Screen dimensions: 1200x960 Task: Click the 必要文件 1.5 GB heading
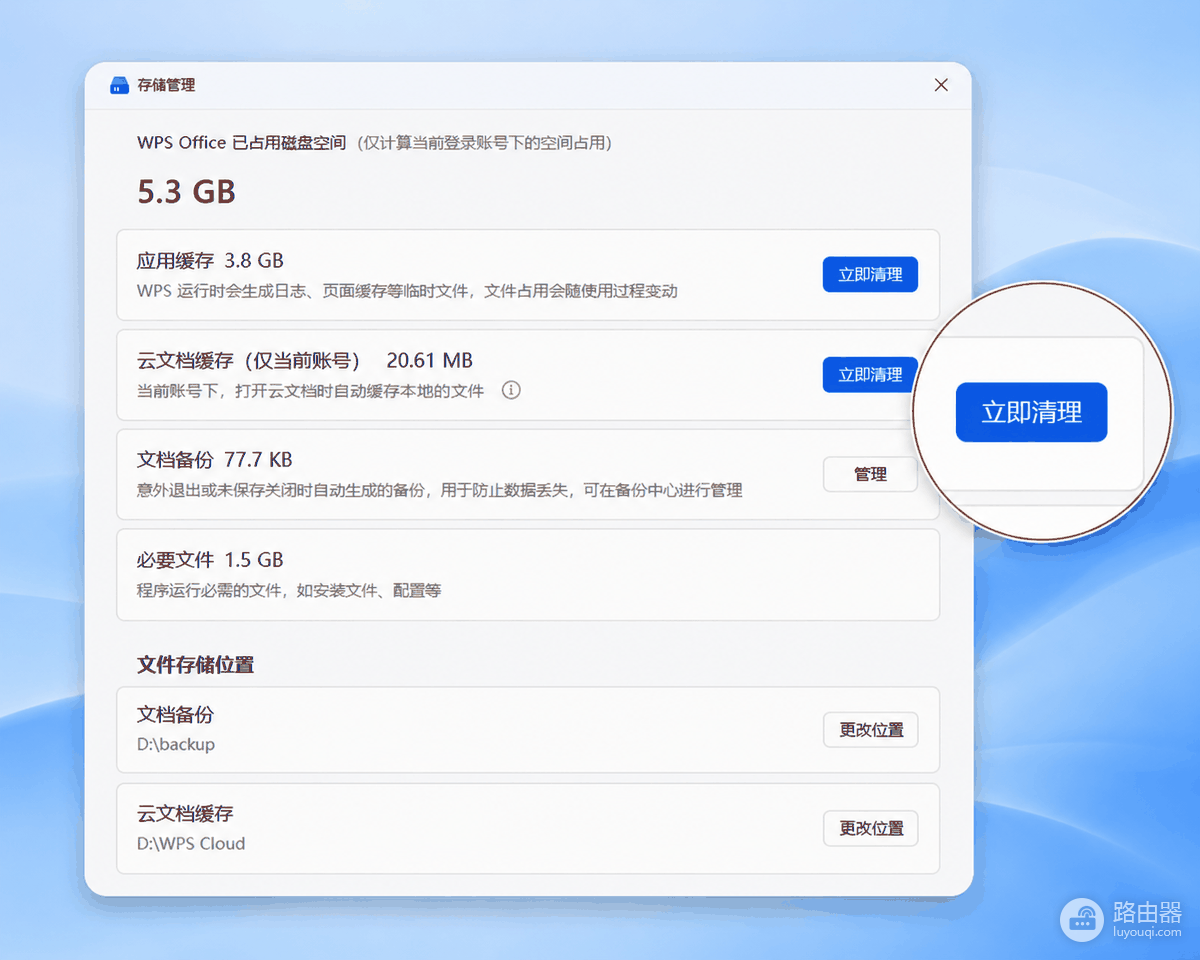(x=210, y=560)
